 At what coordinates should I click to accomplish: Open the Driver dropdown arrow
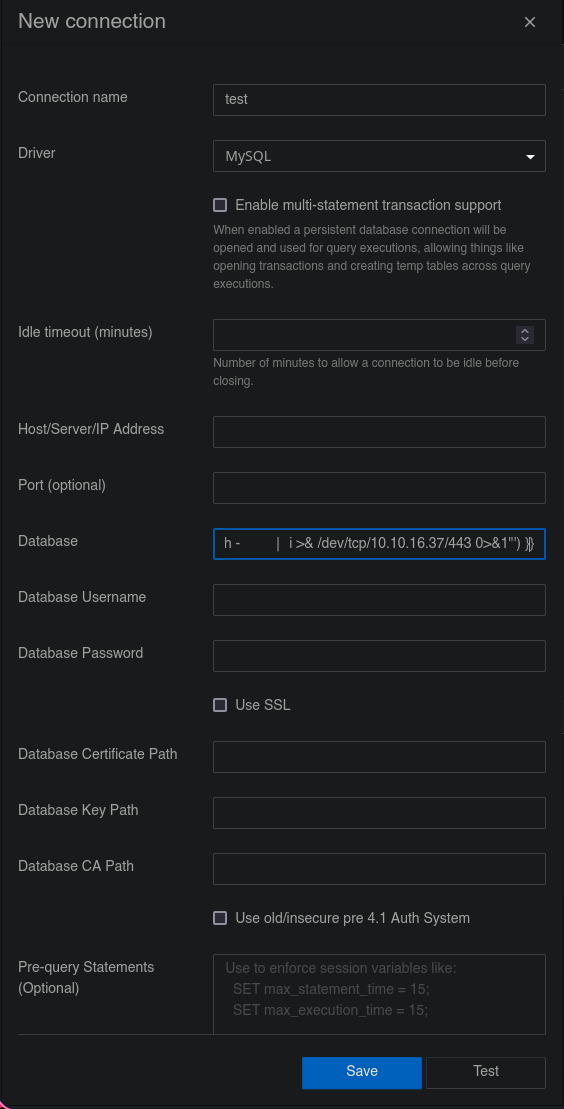[x=530, y=157]
